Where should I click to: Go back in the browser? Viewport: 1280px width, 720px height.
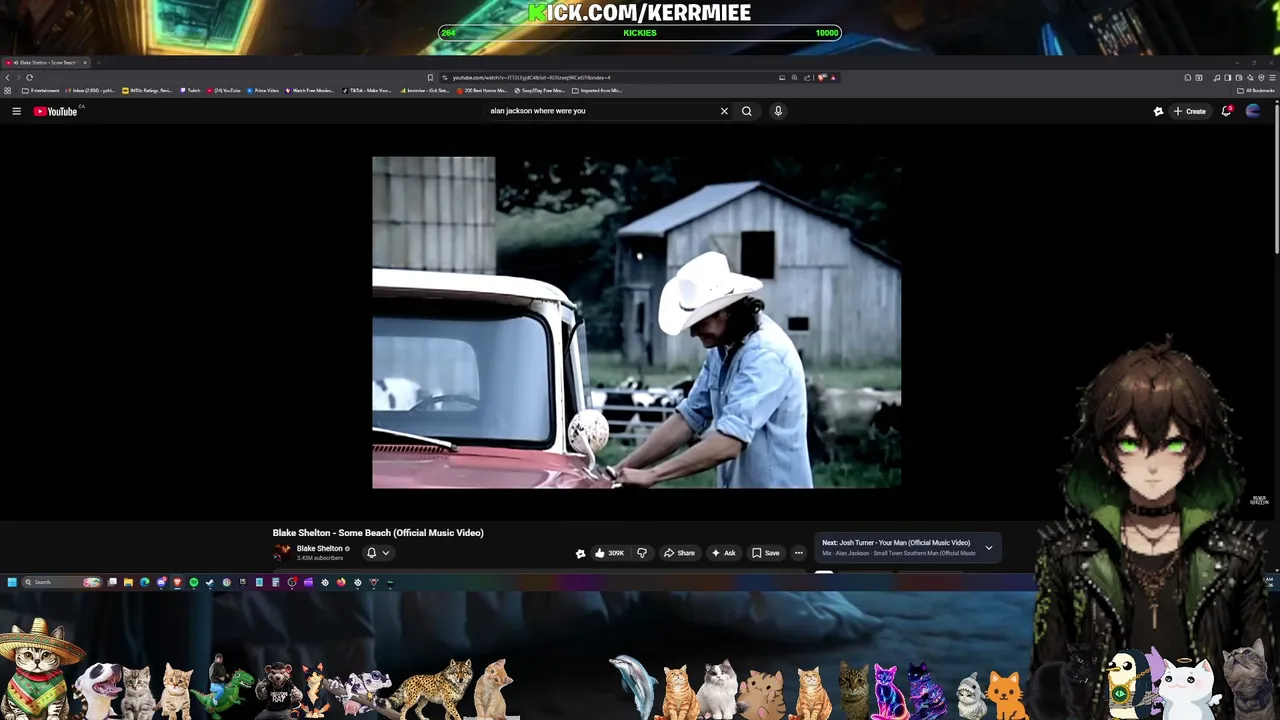(7, 77)
